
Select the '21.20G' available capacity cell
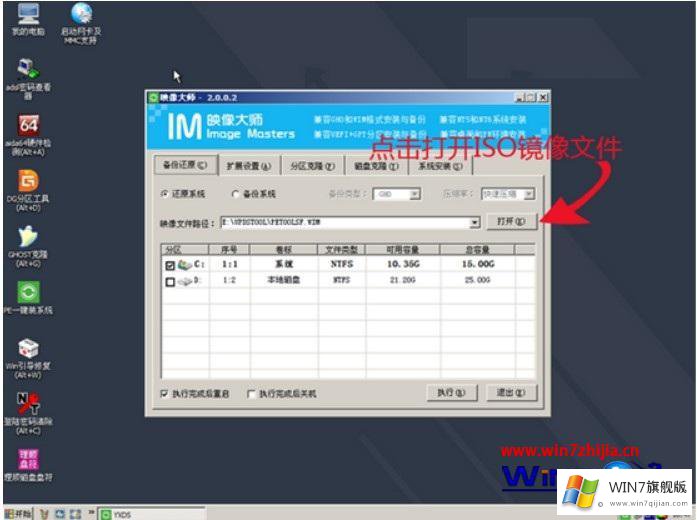403,280
